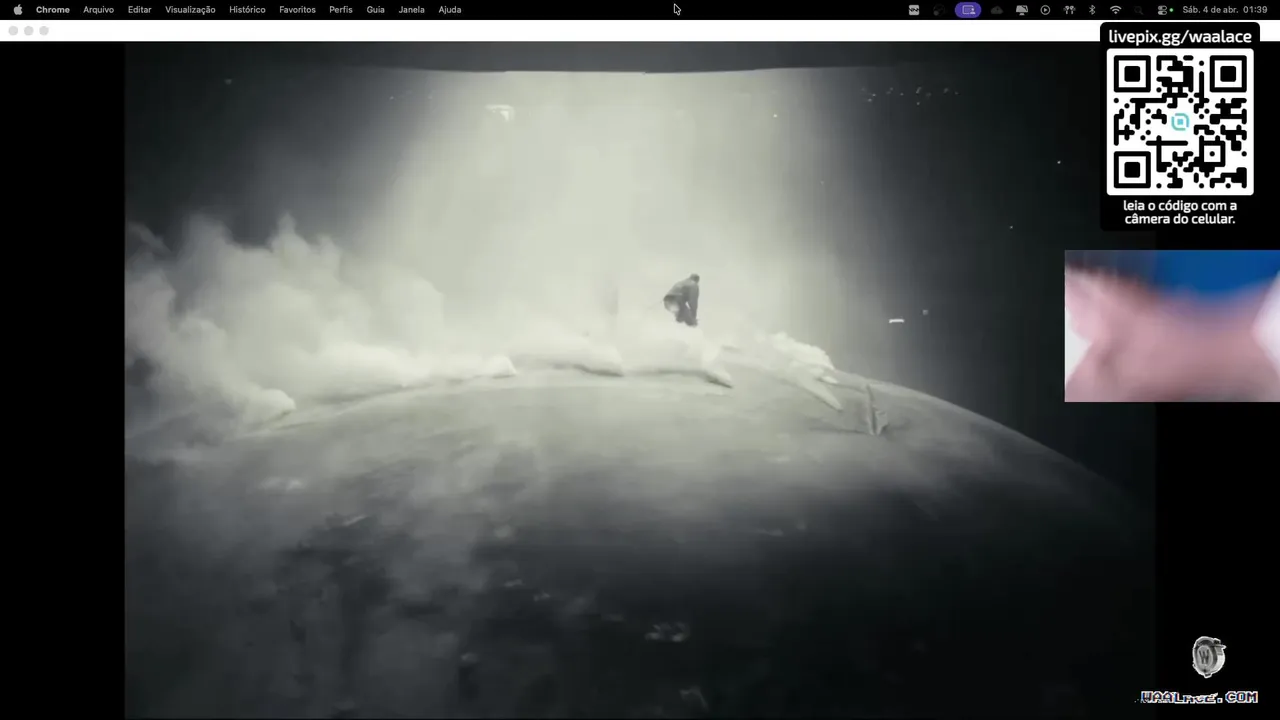1280x720 pixels.
Task: Open the Visualização menu
Action: (x=190, y=9)
